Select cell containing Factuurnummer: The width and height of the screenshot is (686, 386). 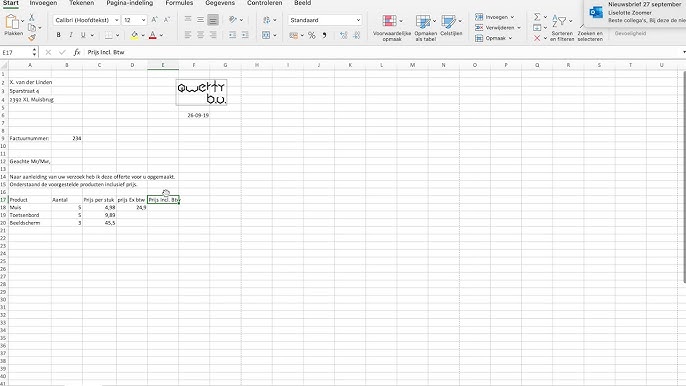point(29,138)
